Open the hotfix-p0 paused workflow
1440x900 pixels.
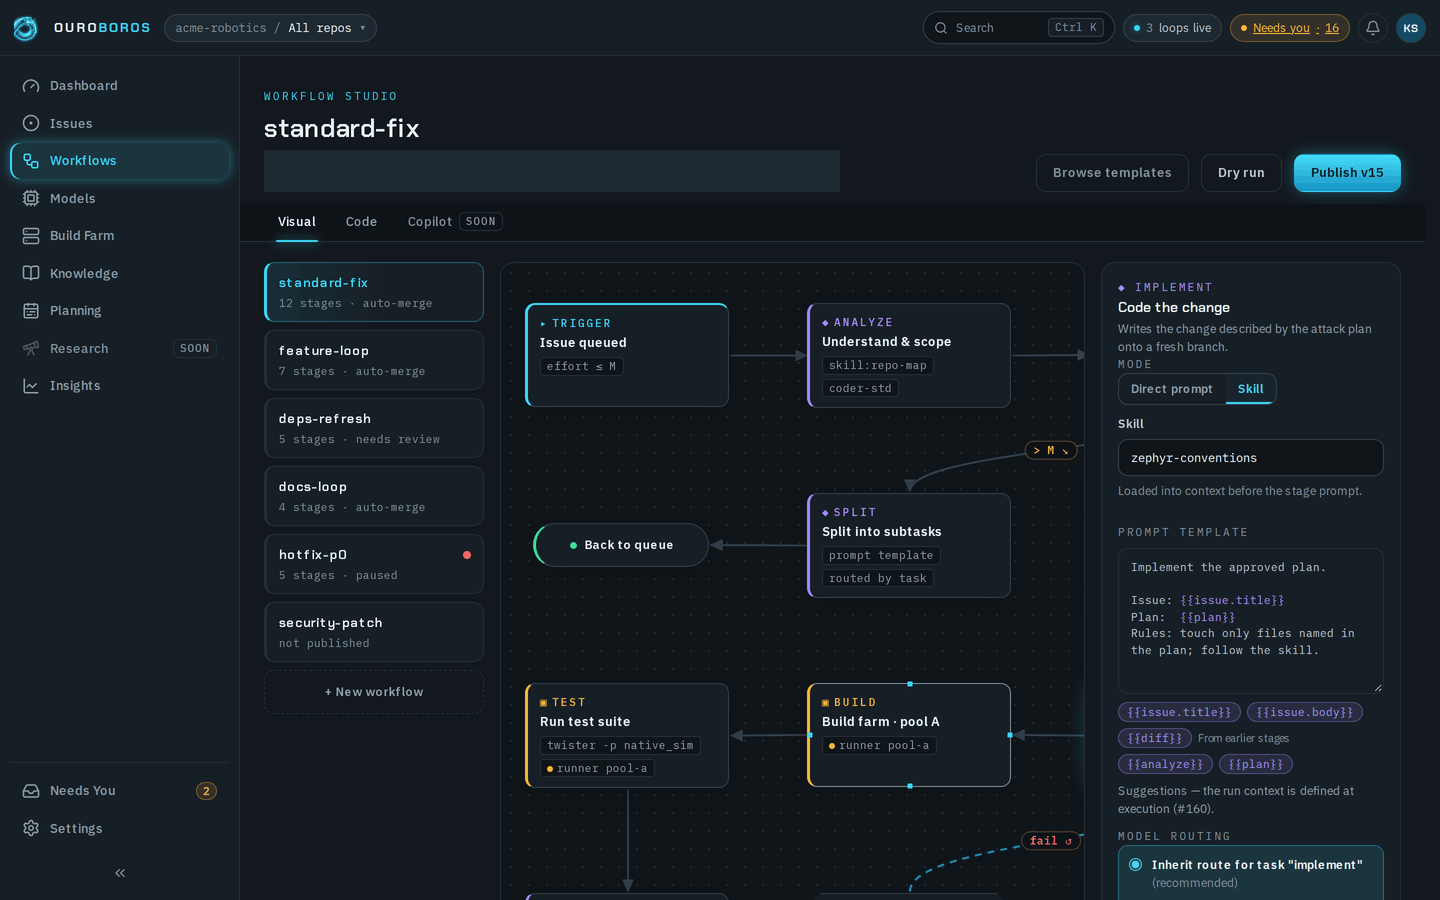pos(374,564)
